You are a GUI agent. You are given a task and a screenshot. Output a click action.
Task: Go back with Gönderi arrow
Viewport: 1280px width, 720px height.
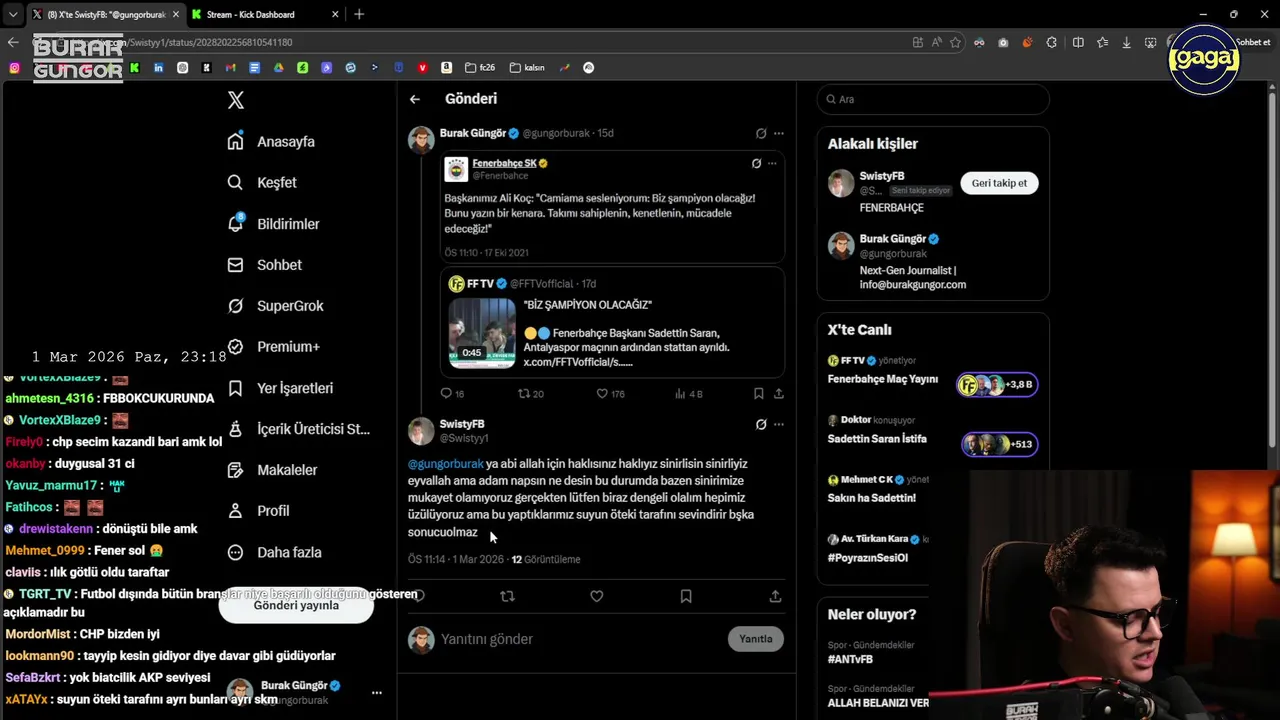[x=415, y=99]
